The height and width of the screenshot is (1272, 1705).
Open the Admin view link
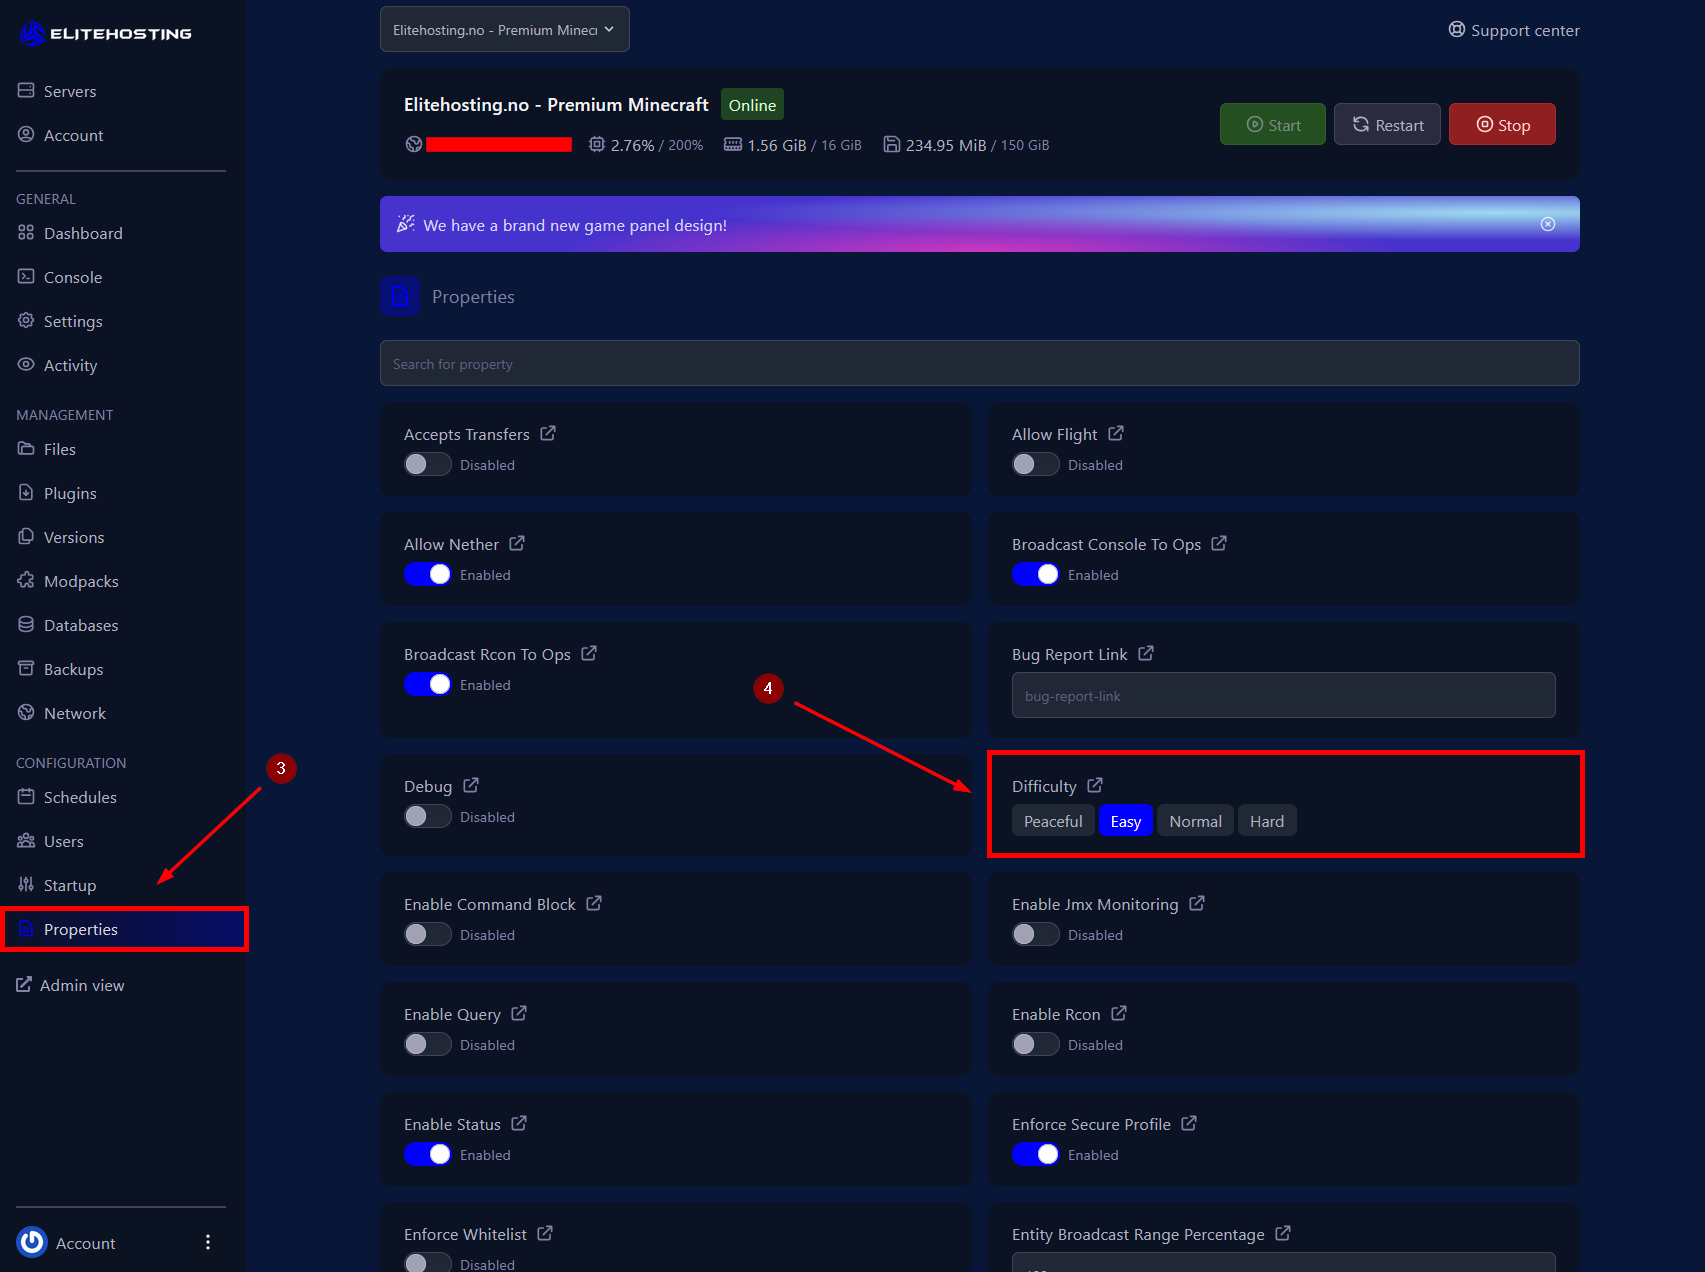click(70, 985)
